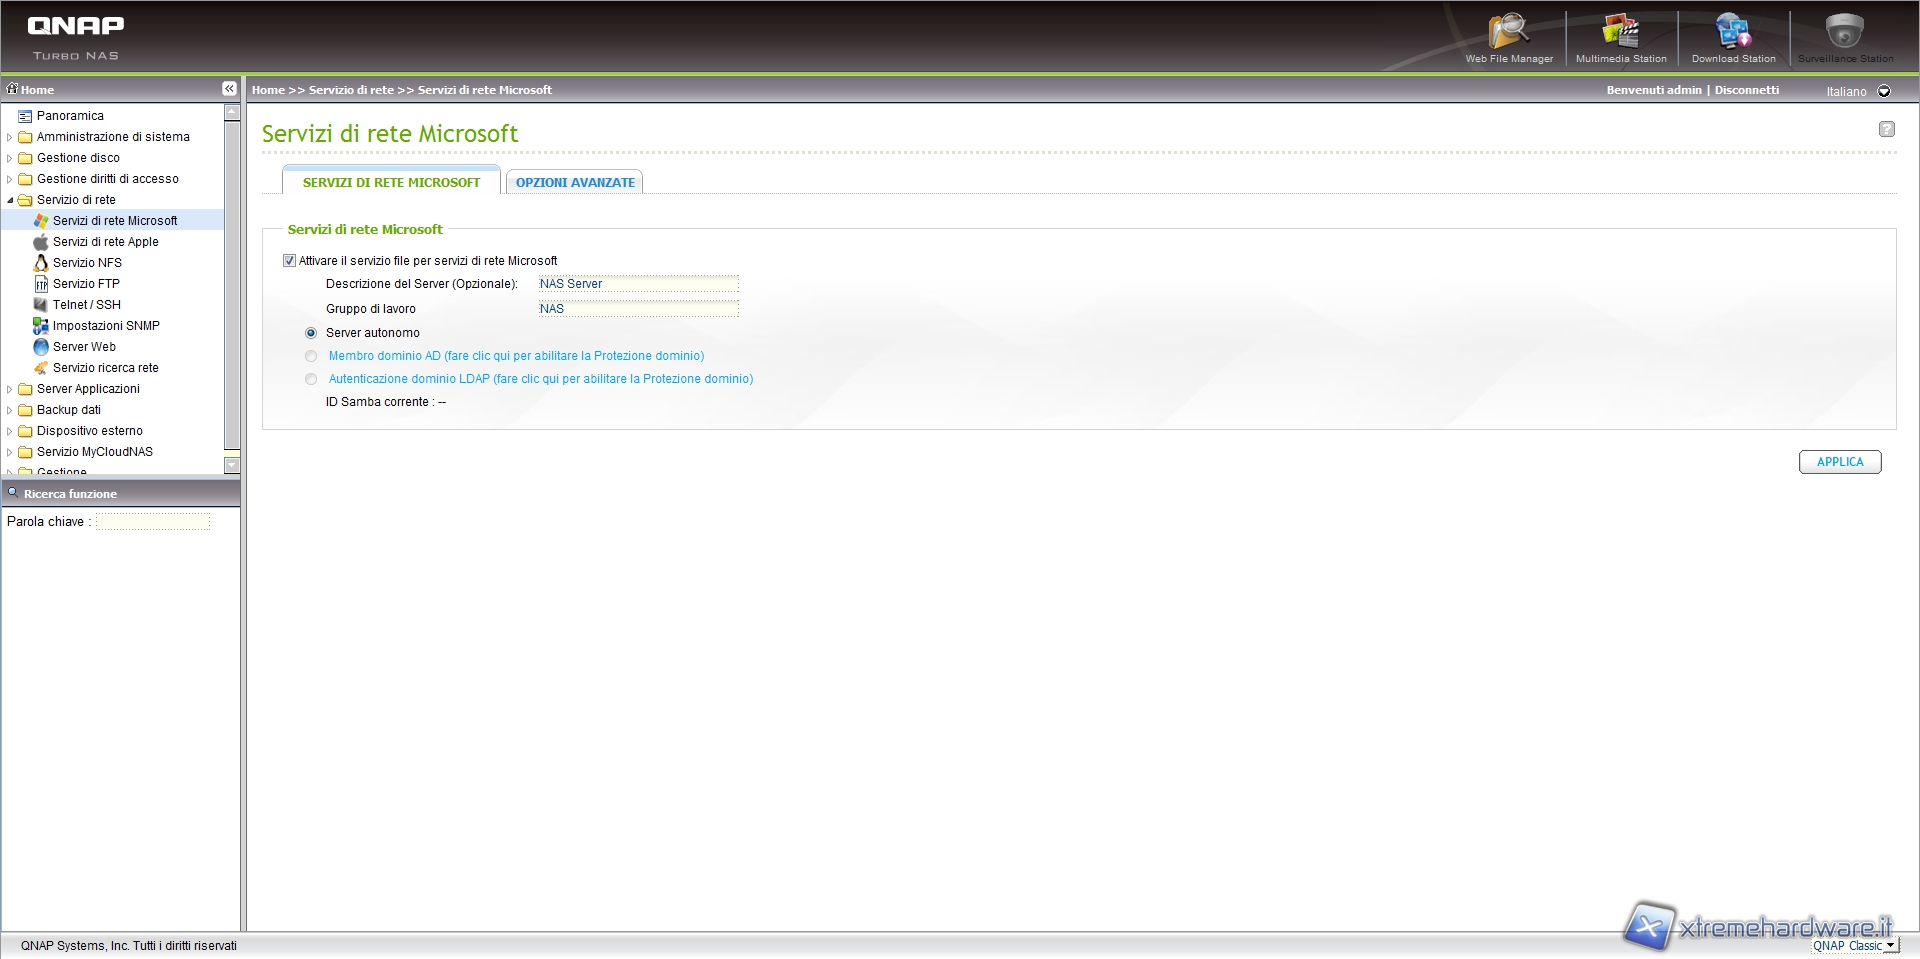The width and height of the screenshot is (1920, 959).
Task: Click the Parola chiave search field
Action: point(153,522)
